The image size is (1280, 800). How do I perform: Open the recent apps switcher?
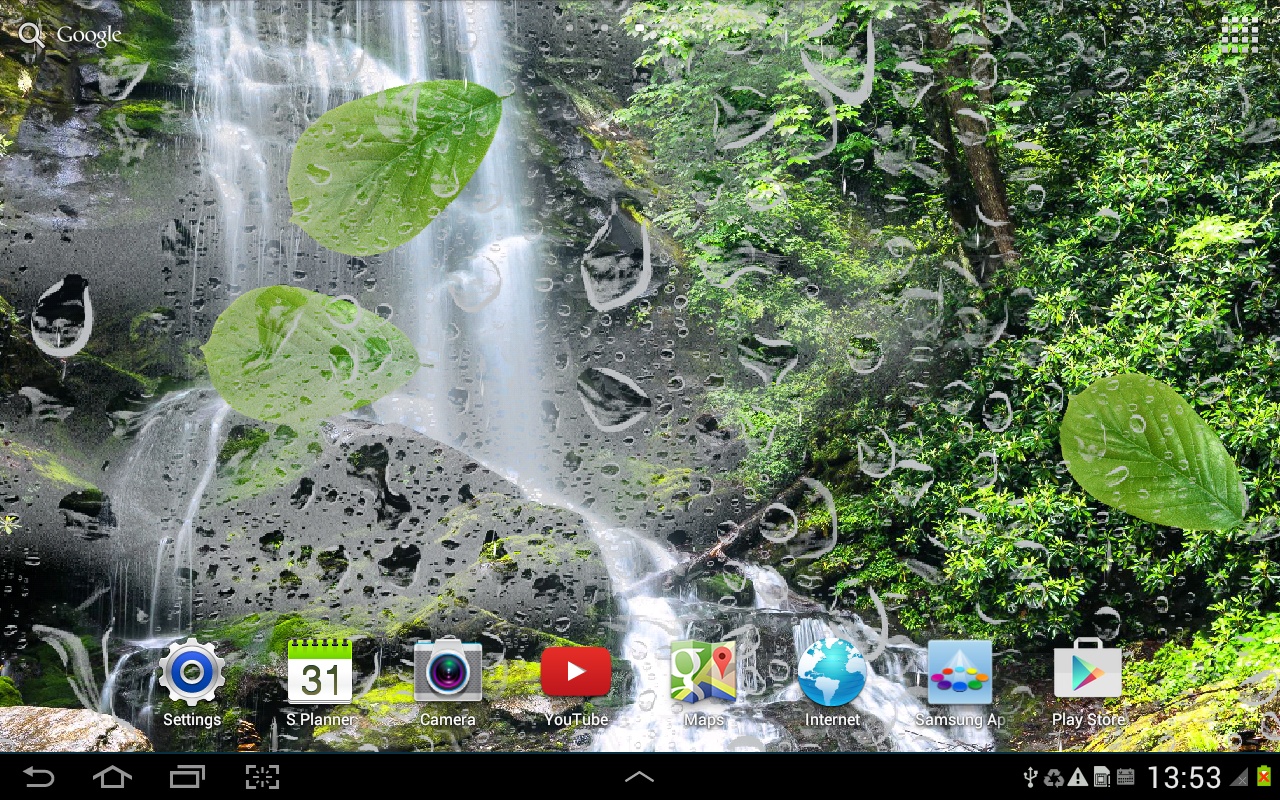(187, 777)
